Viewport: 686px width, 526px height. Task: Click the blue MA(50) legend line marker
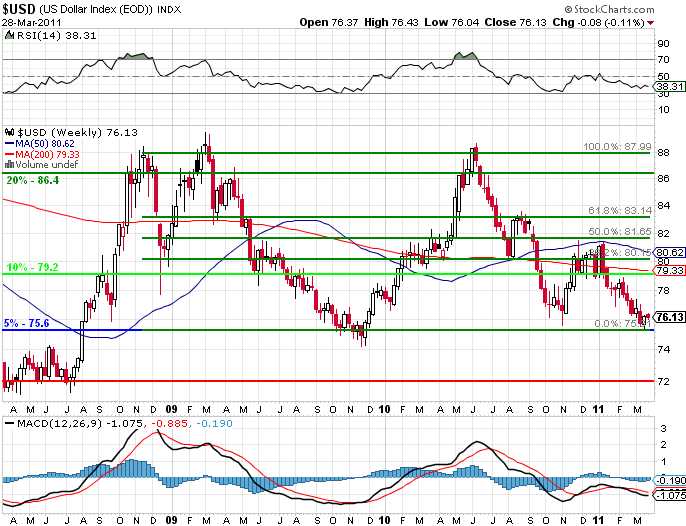tap(9, 143)
